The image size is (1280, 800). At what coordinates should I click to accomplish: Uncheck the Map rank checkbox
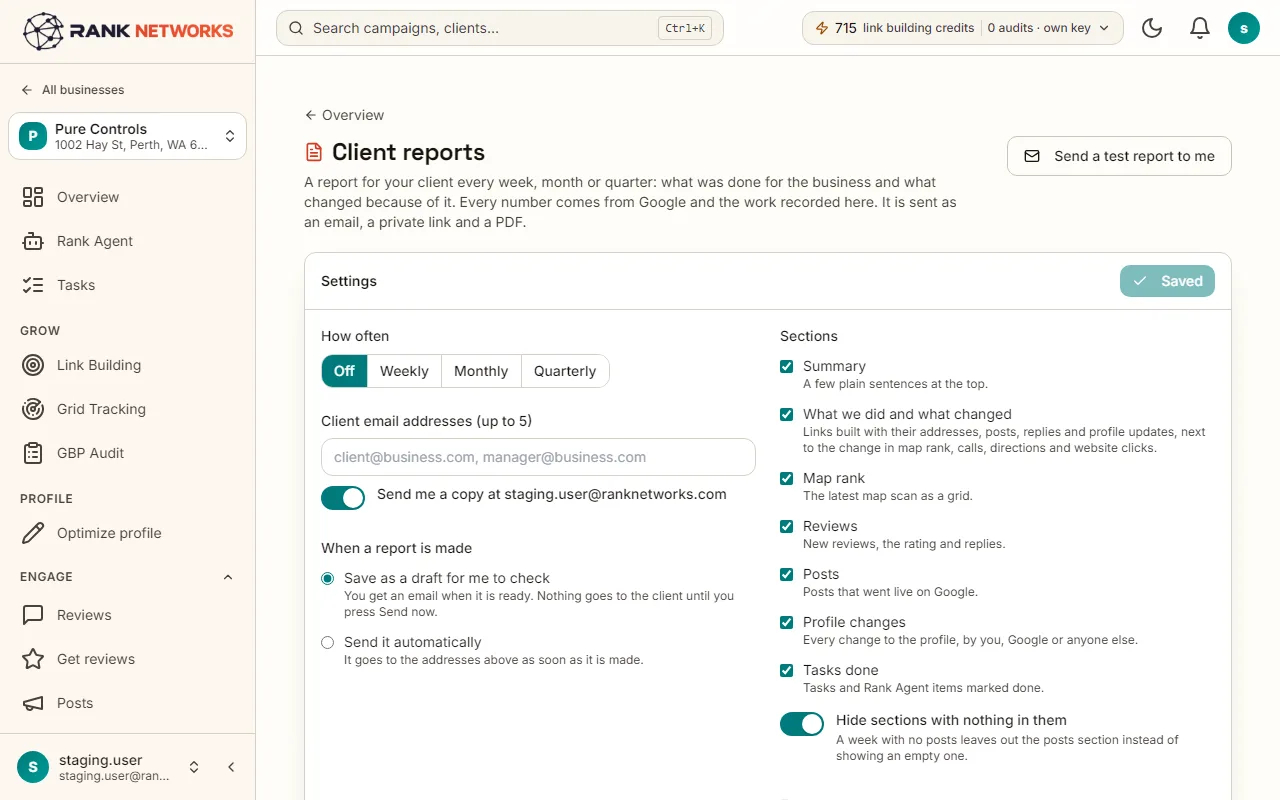coord(787,478)
